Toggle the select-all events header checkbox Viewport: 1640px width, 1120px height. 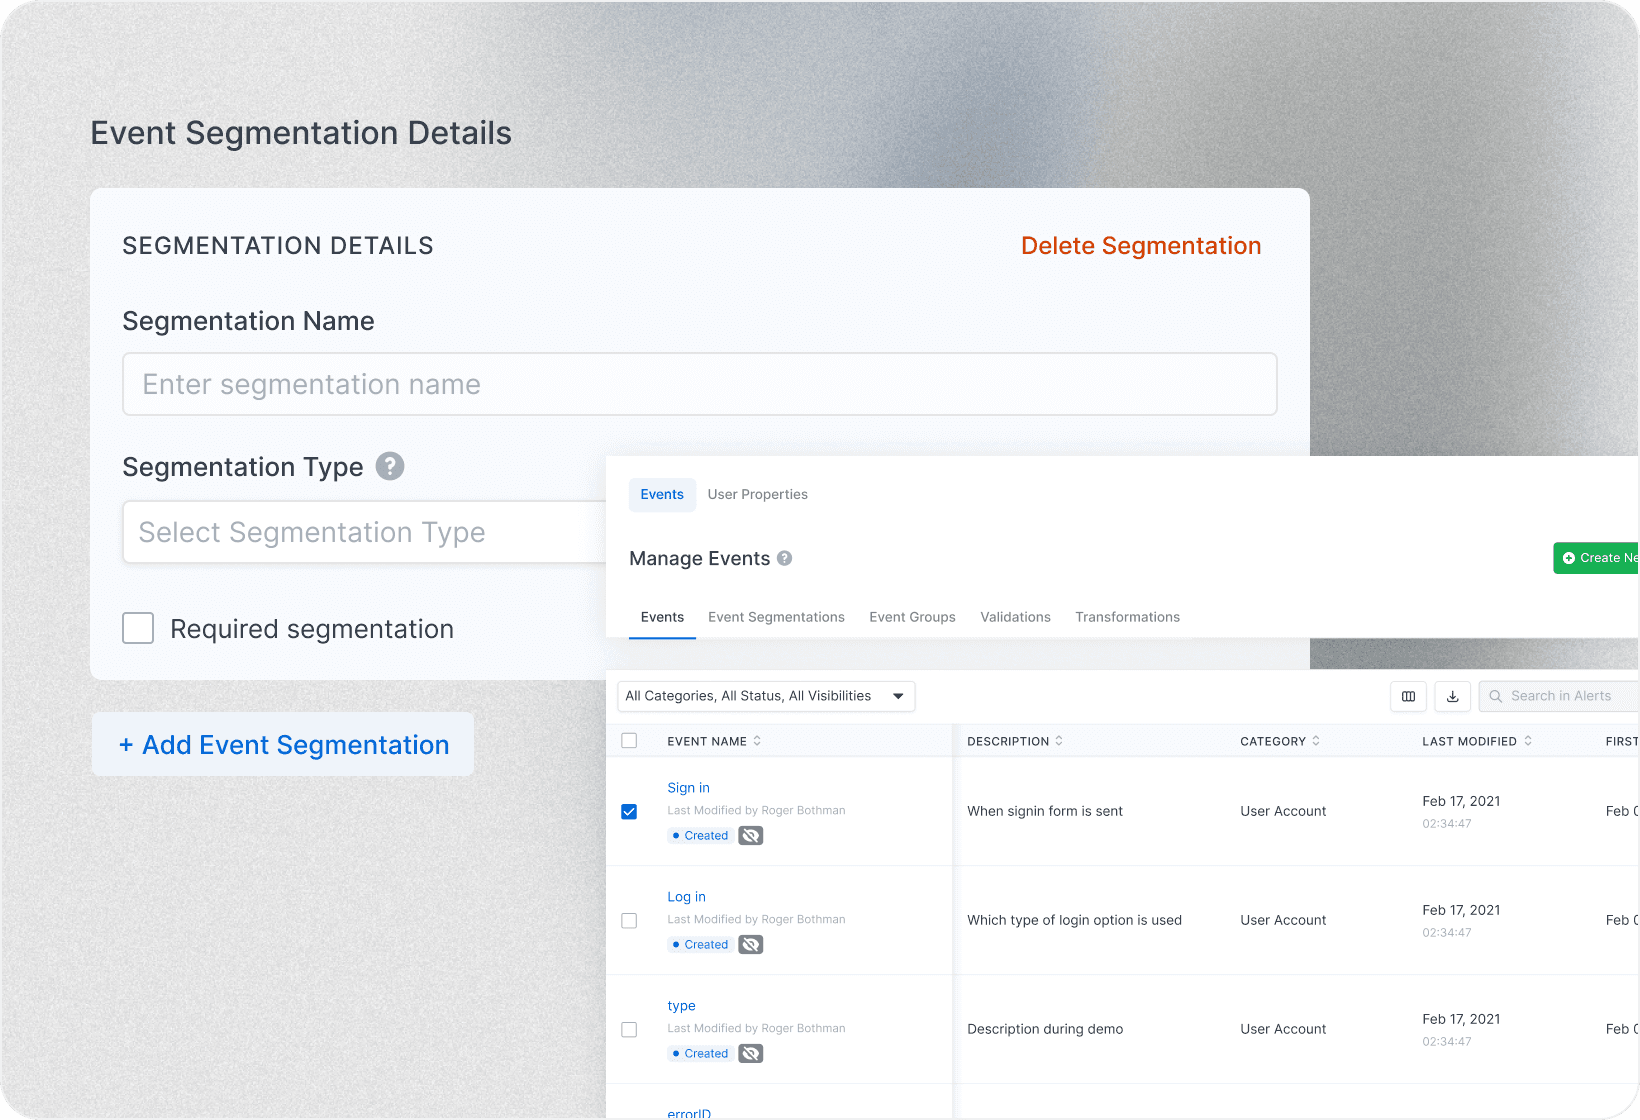pos(629,741)
